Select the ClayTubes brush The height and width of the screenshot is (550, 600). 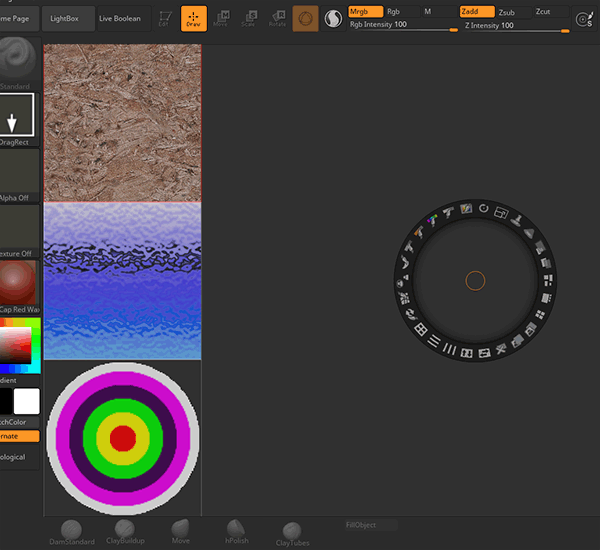coord(292,531)
